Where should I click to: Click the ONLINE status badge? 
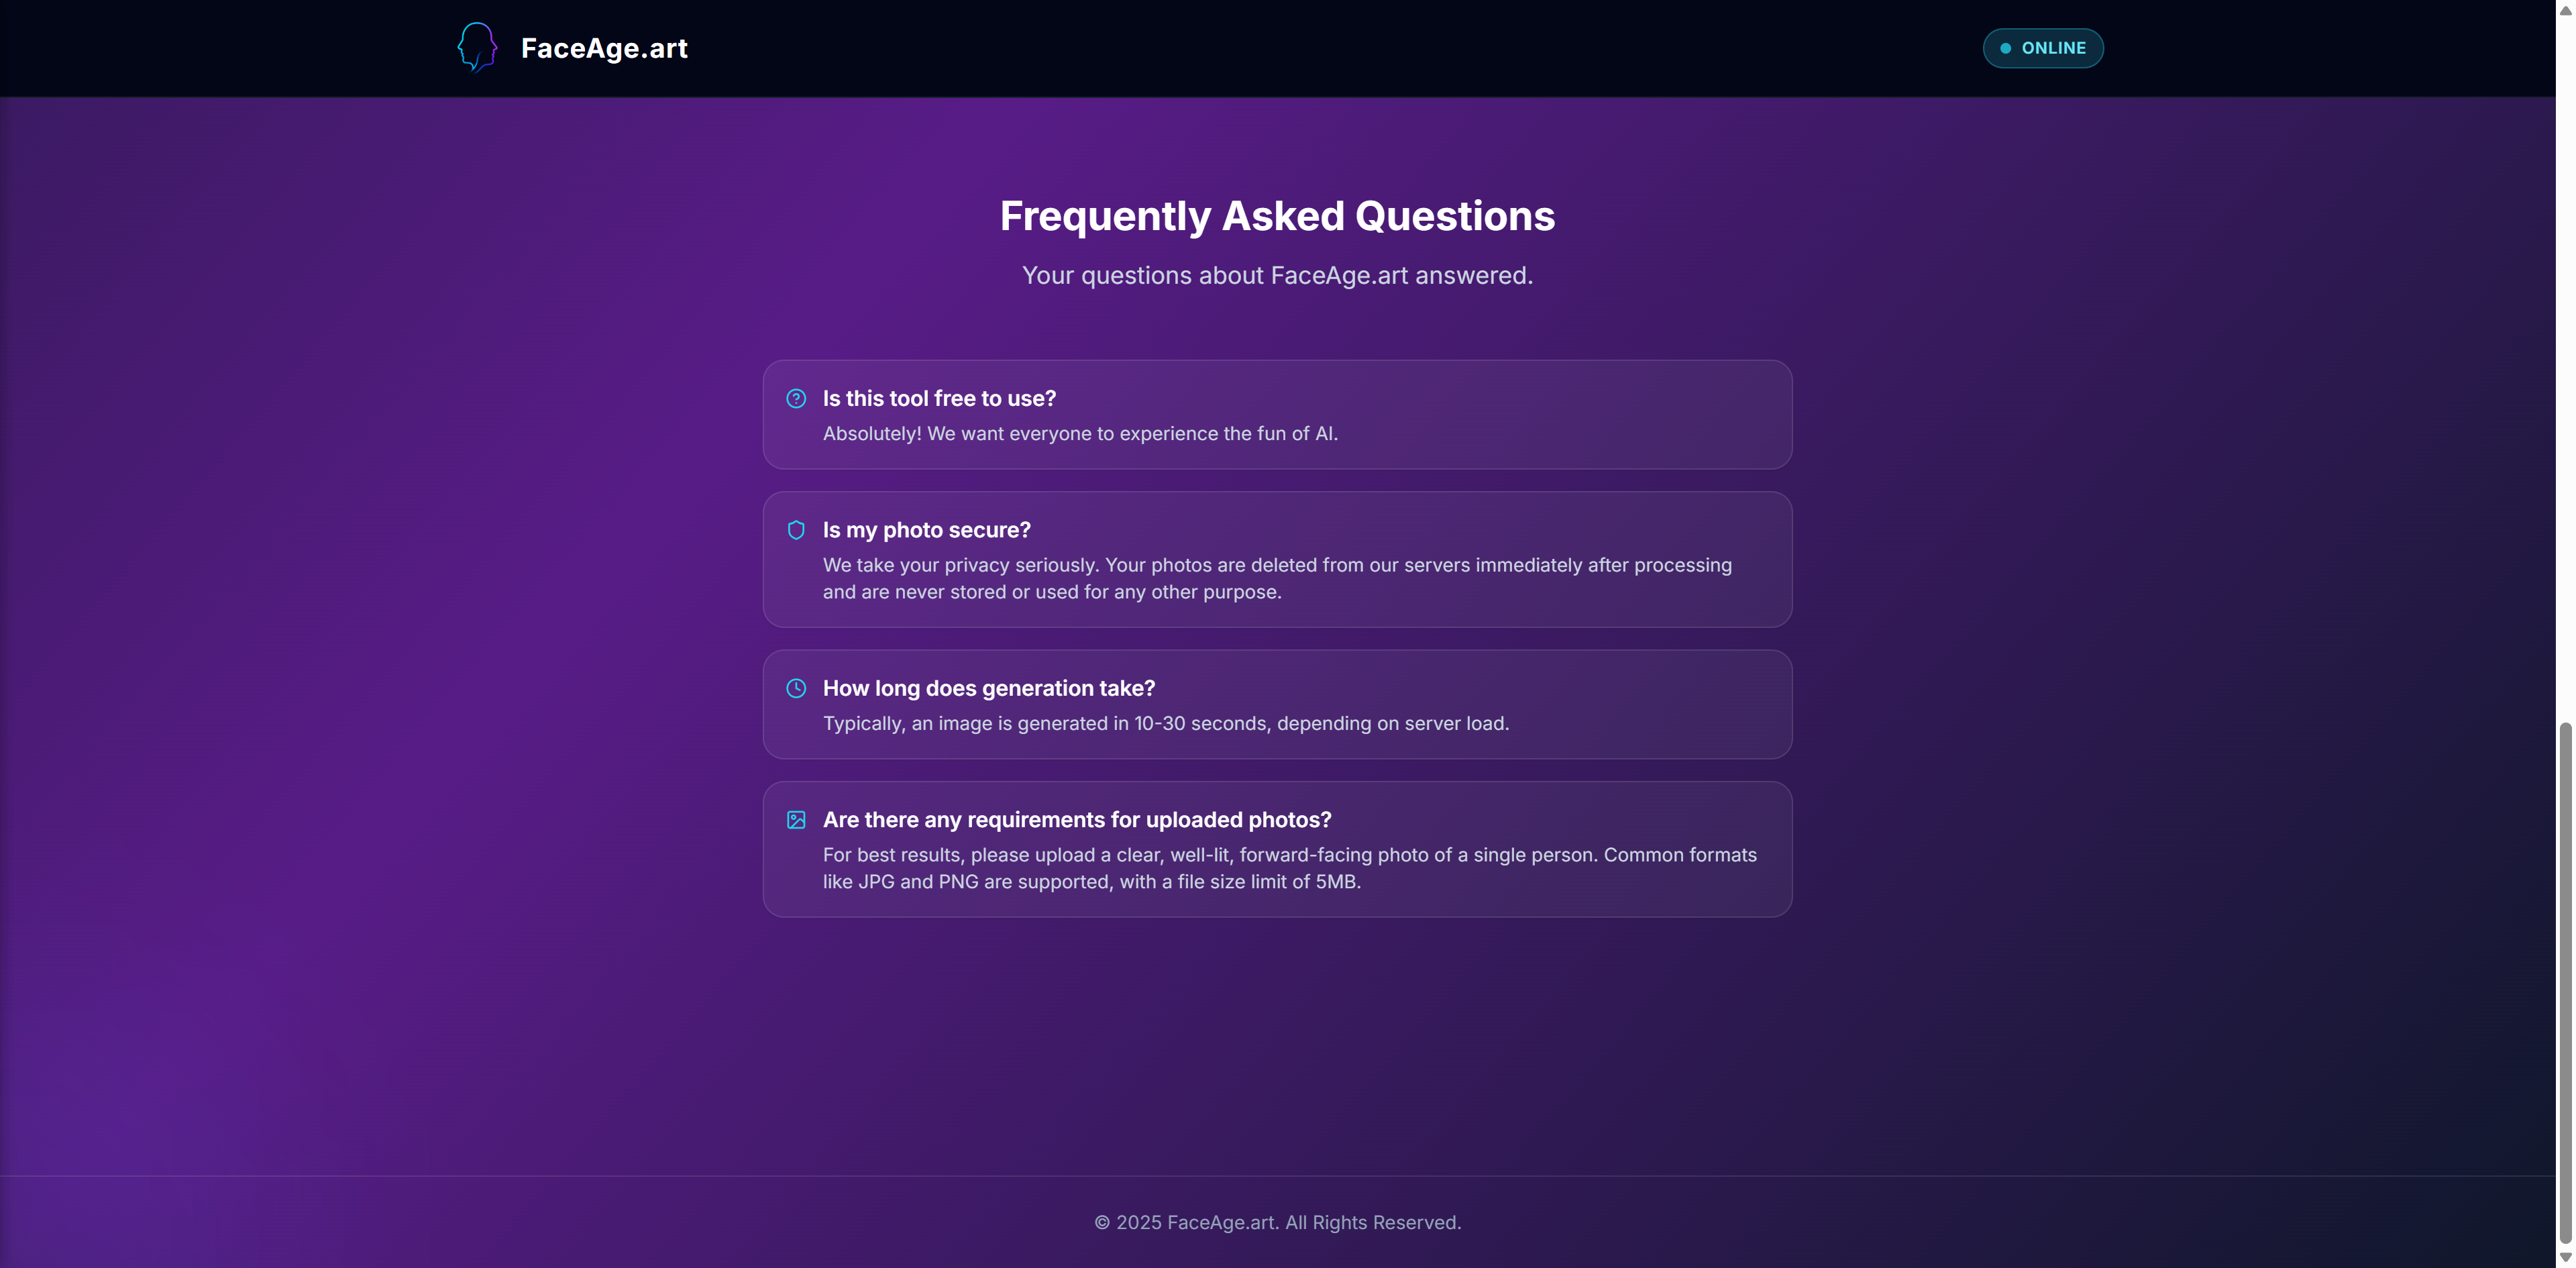point(2043,48)
